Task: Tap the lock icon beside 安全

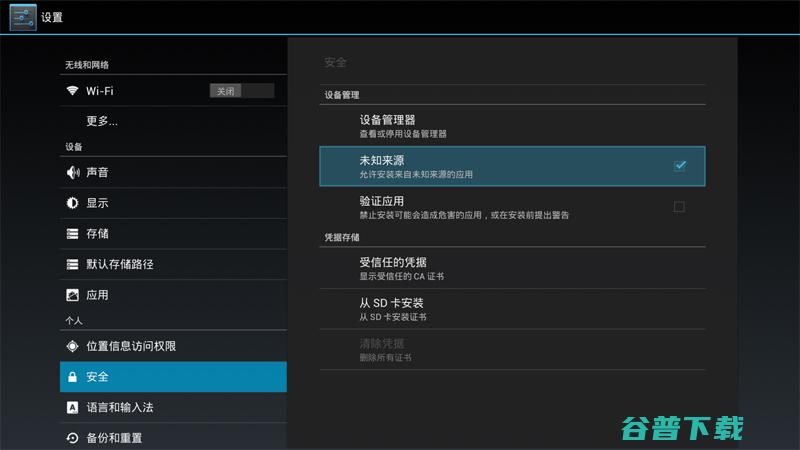Action: pos(72,377)
